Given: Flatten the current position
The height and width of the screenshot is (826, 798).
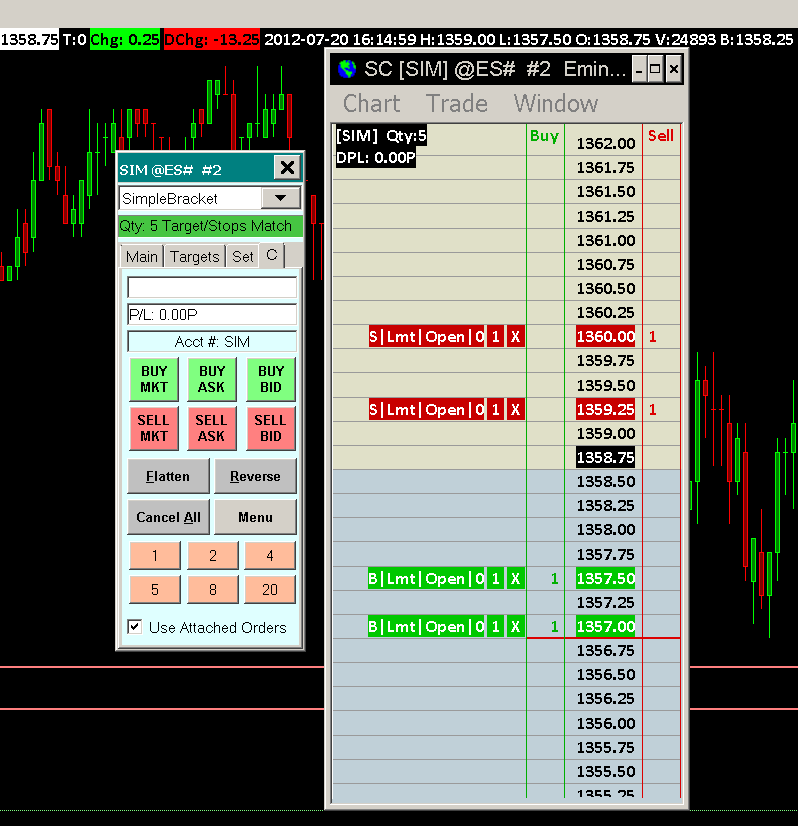Looking at the screenshot, I should (168, 476).
